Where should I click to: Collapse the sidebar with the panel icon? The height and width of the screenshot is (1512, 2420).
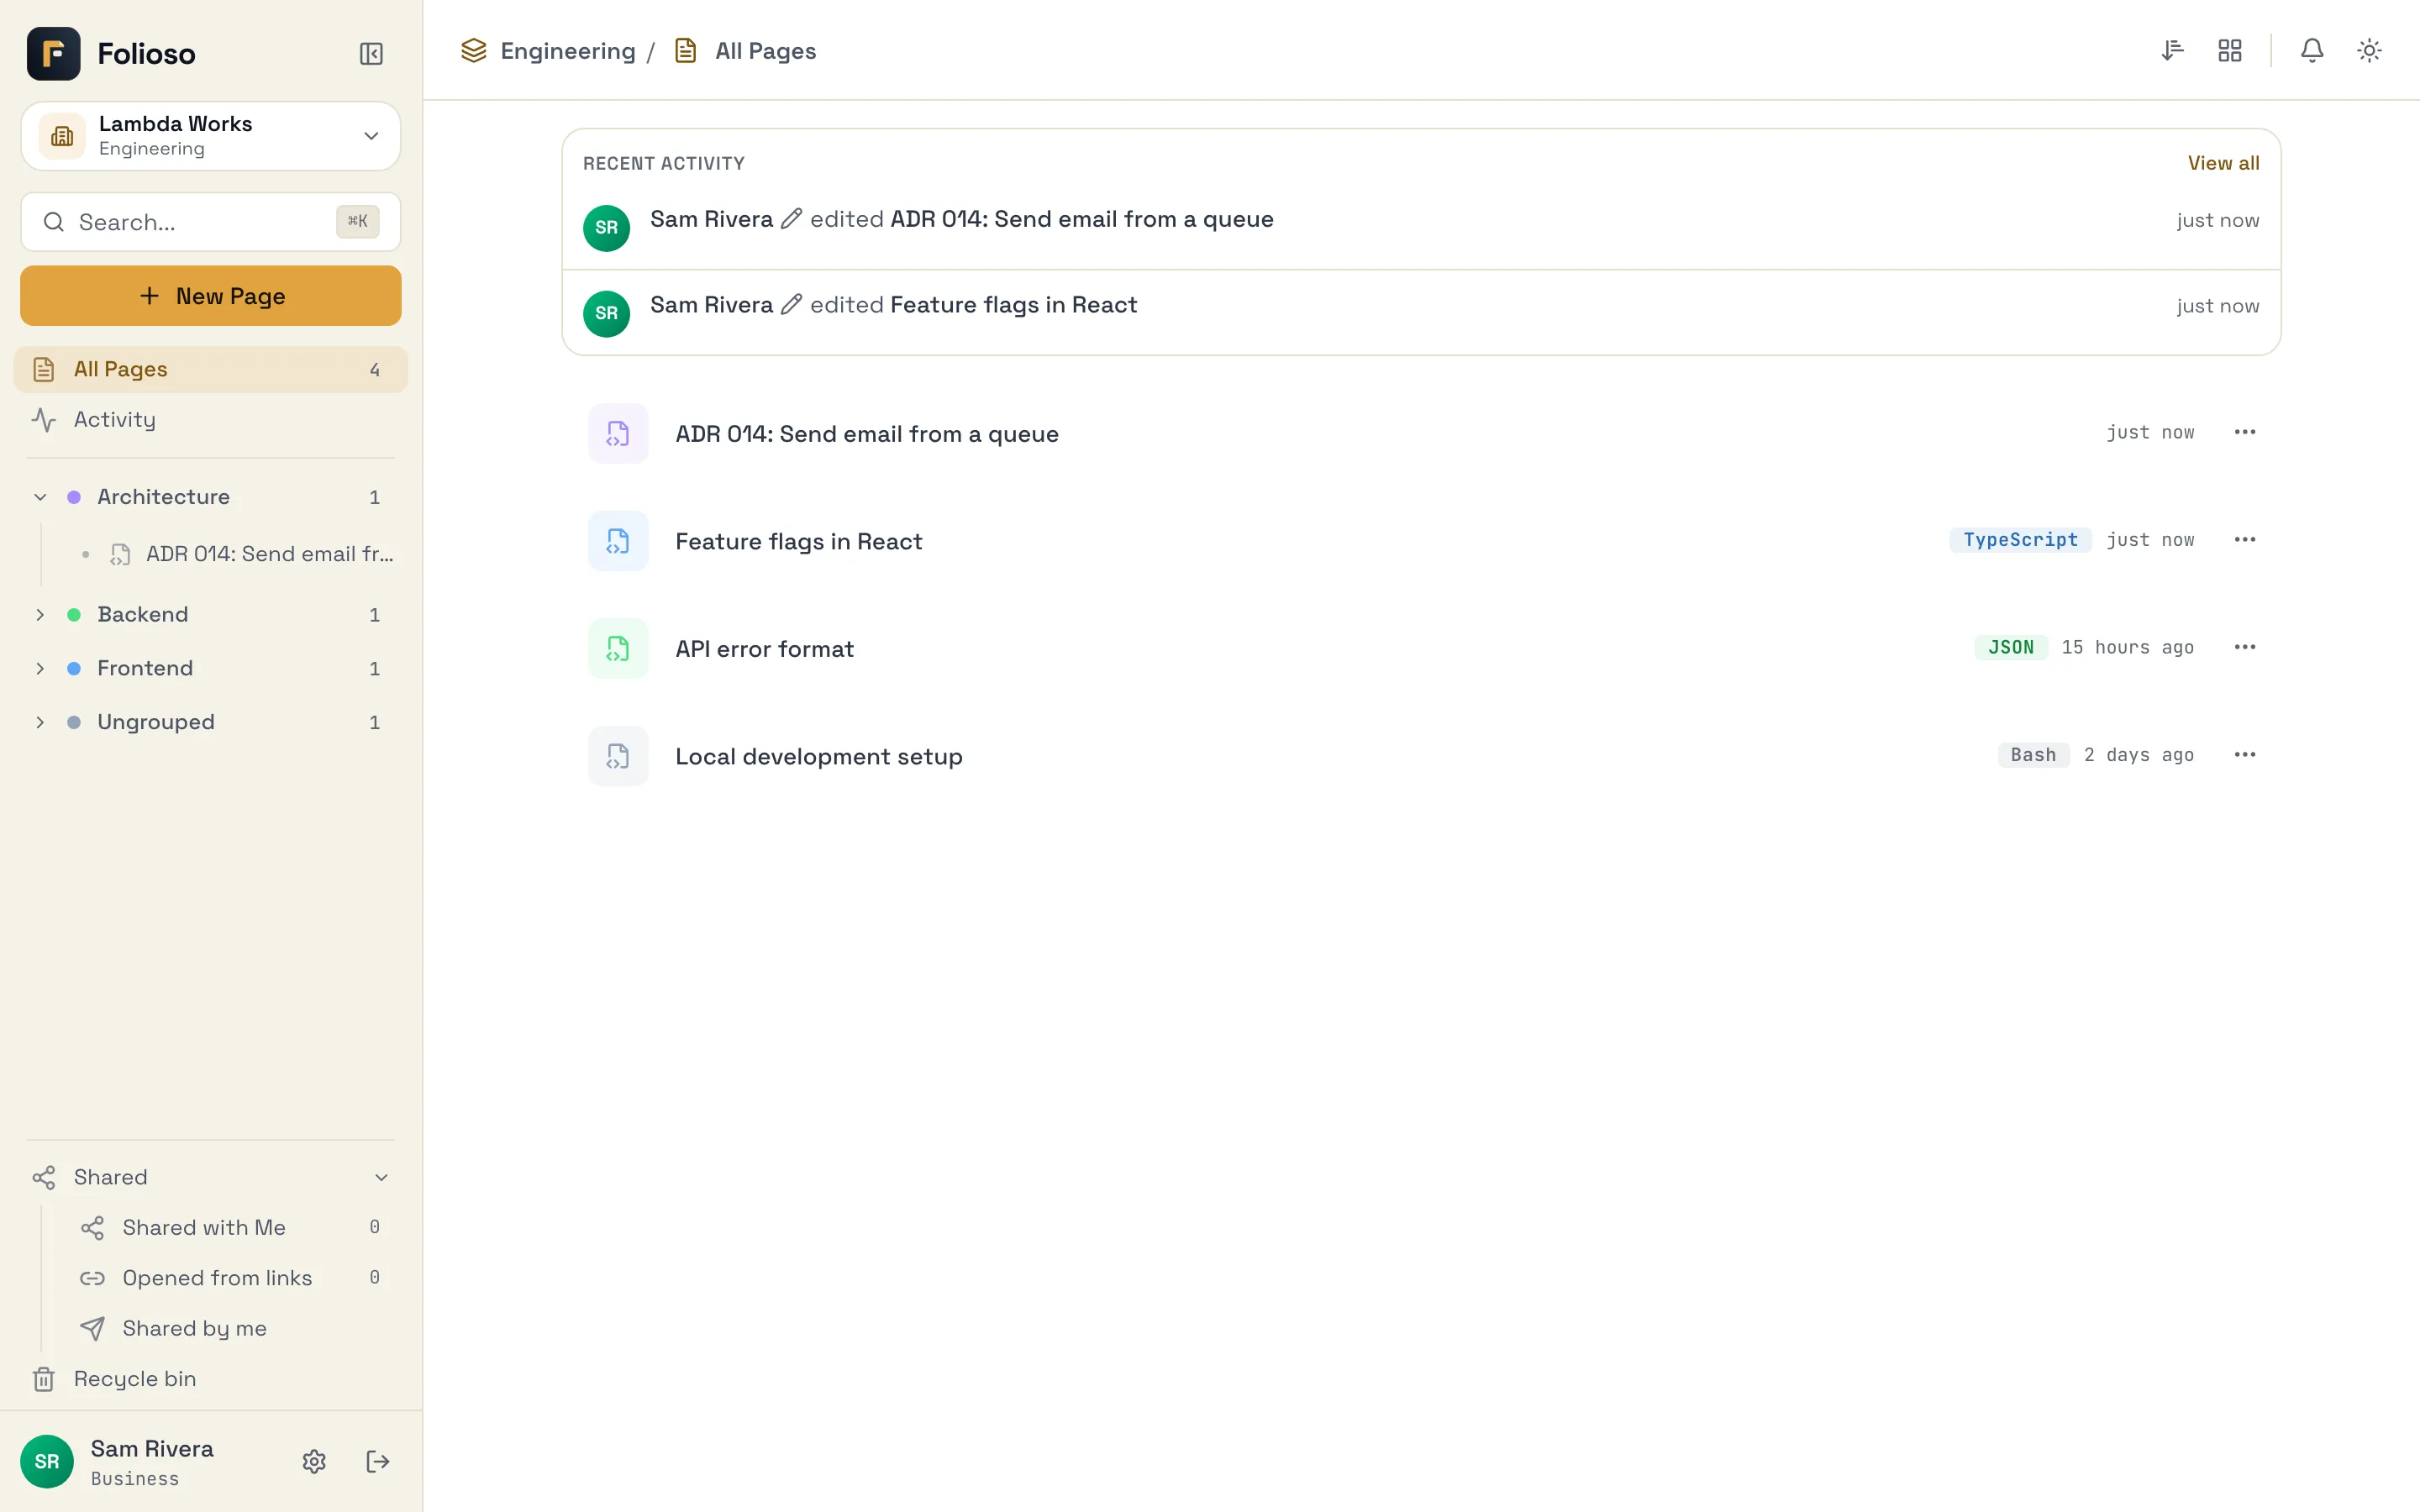[x=371, y=54]
